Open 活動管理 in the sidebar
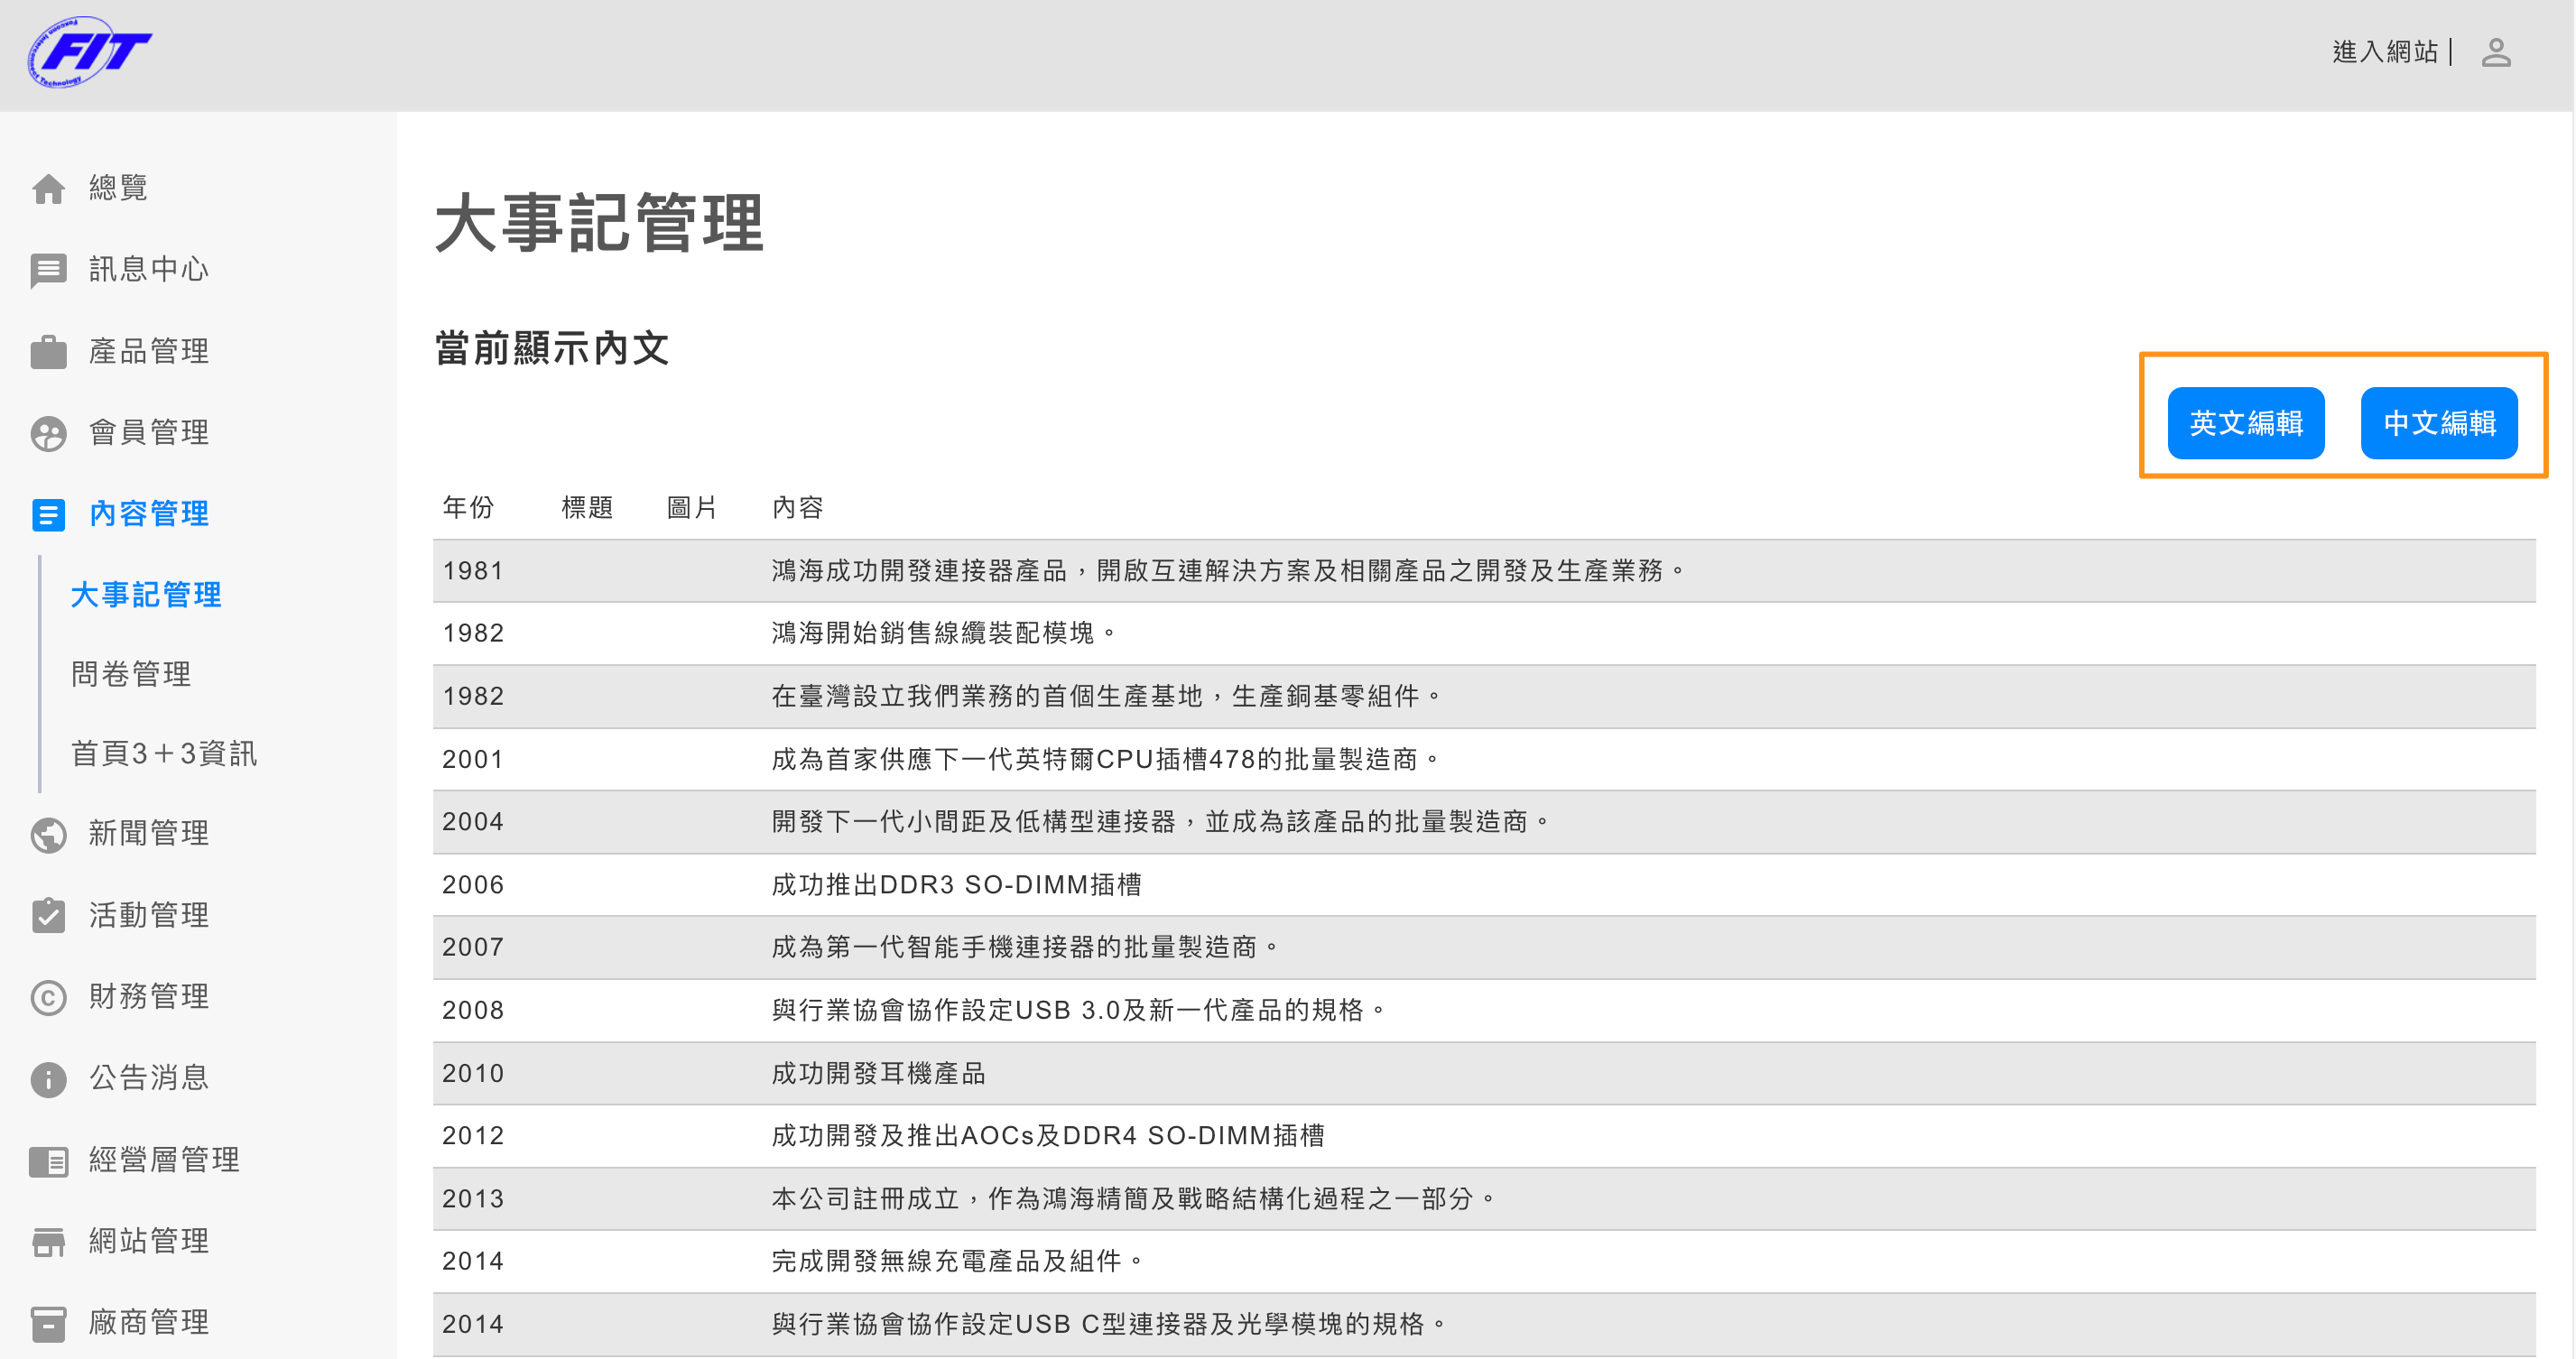2576x1359 pixels. coord(149,915)
